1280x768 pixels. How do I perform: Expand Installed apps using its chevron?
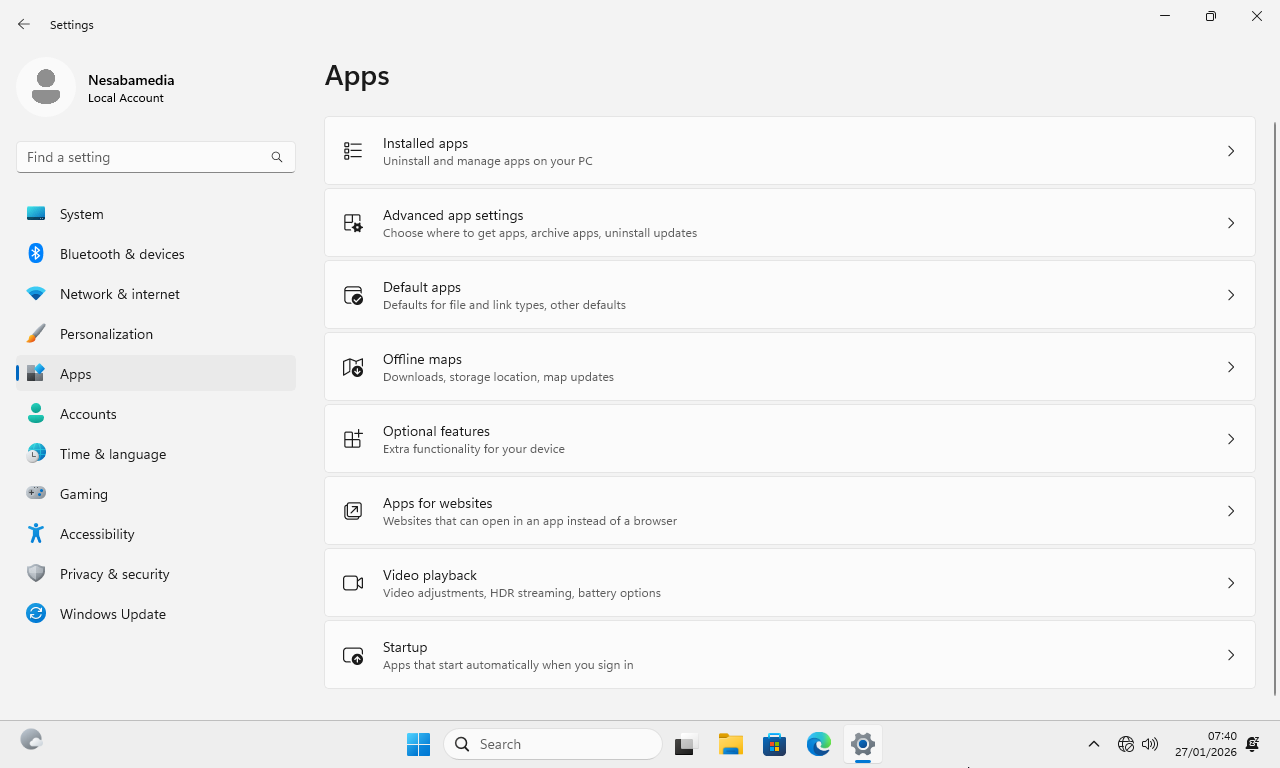tap(1231, 151)
